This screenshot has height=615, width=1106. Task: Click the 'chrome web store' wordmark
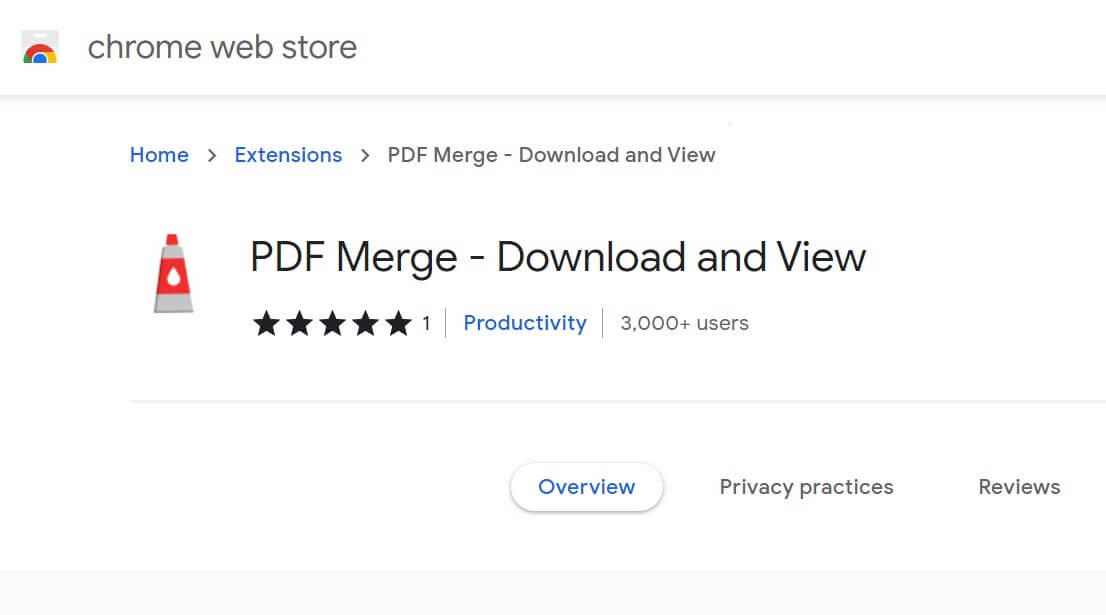click(222, 47)
